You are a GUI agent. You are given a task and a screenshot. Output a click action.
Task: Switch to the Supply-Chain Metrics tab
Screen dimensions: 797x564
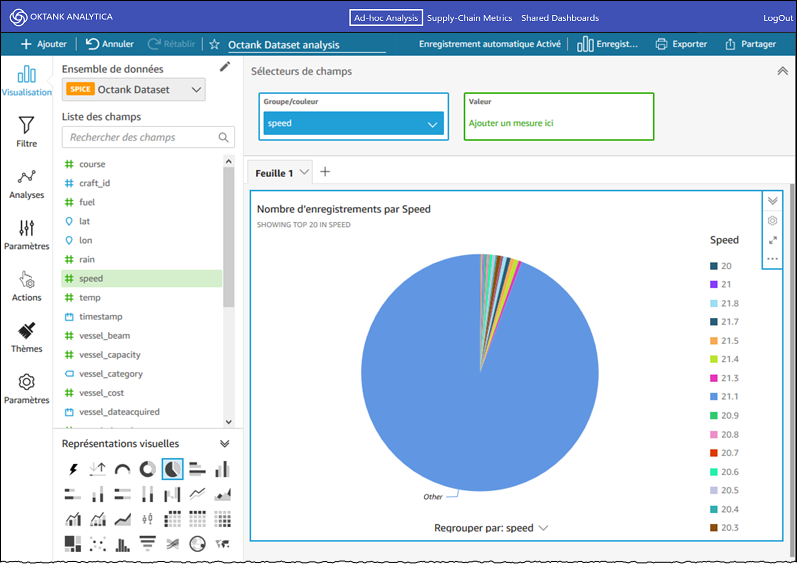(469, 18)
